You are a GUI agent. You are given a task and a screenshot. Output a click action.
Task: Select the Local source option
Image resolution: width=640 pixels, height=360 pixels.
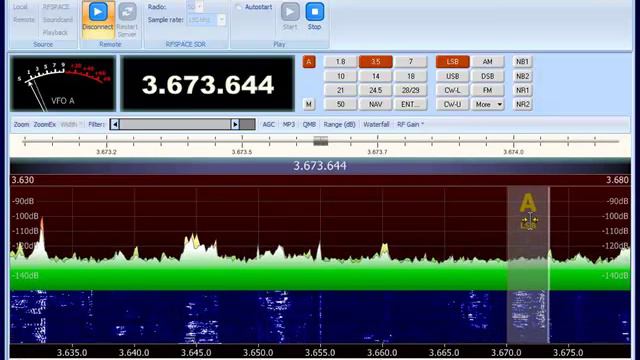click(20, 7)
